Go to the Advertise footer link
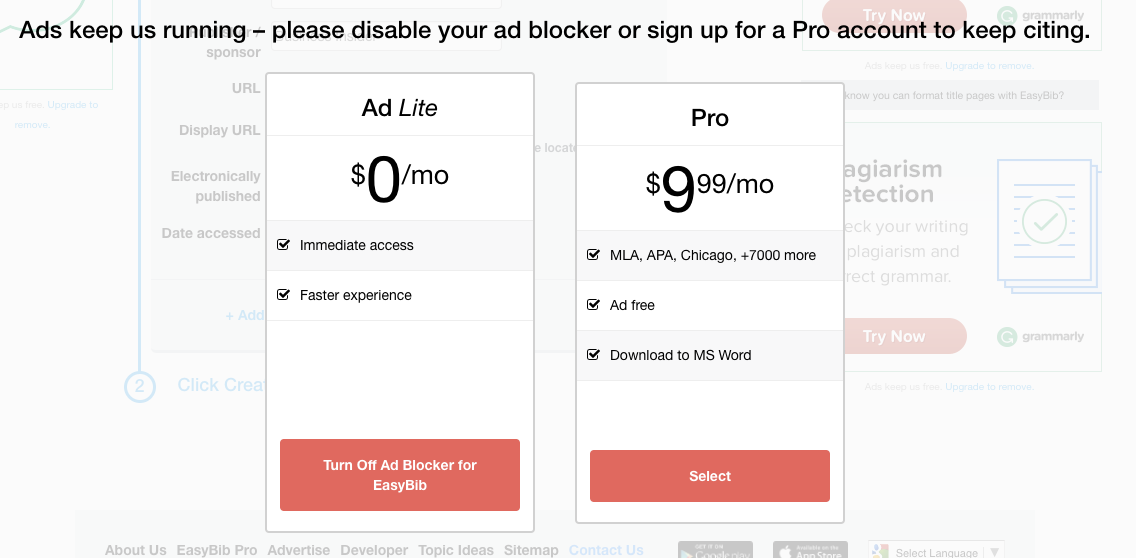The height and width of the screenshot is (558, 1136). tap(298, 550)
